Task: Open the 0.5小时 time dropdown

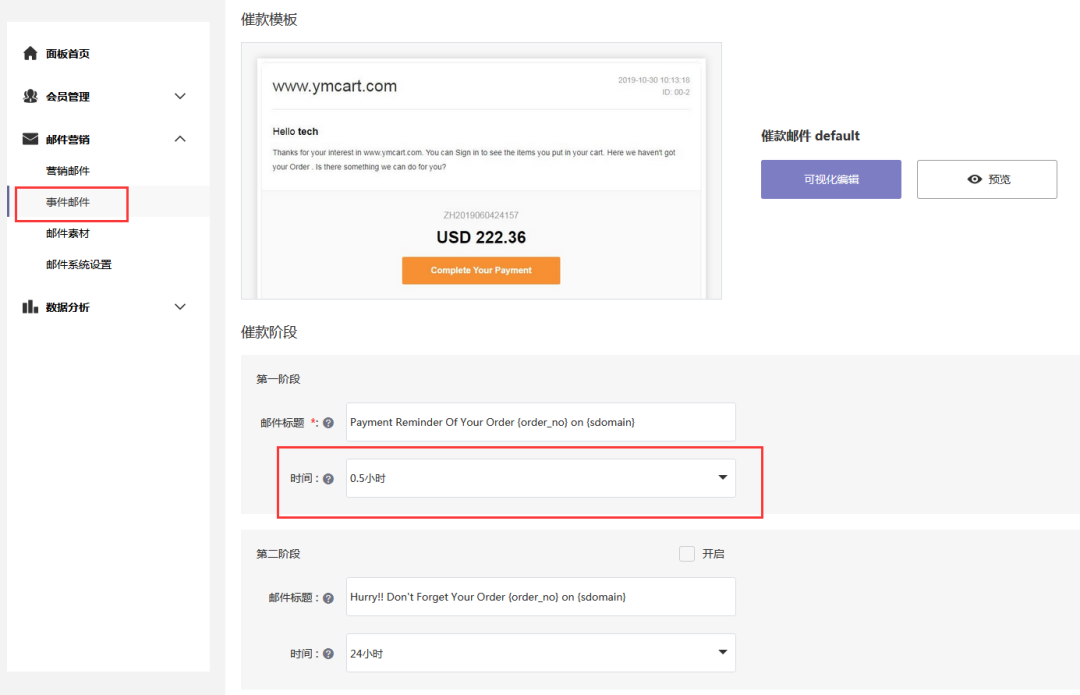Action: pos(540,478)
